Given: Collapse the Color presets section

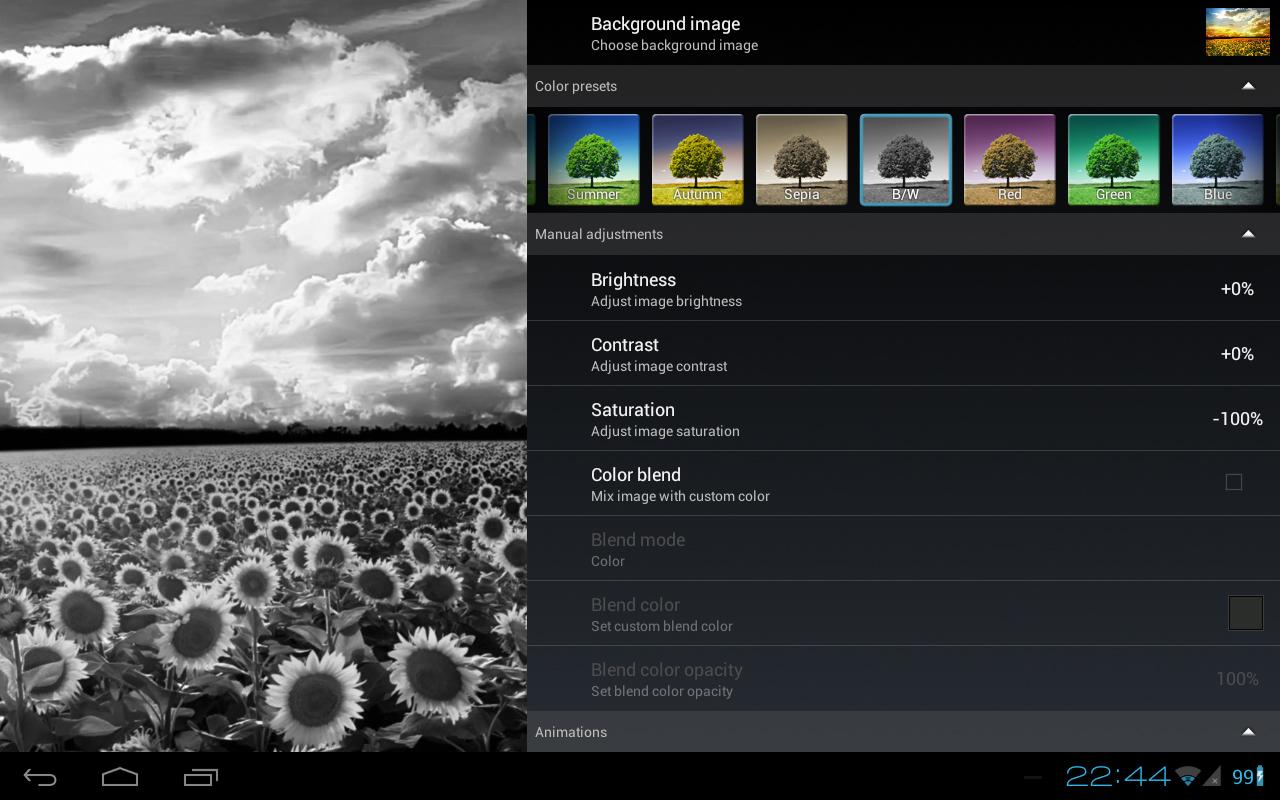Looking at the screenshot, I should pos(1248,86).
